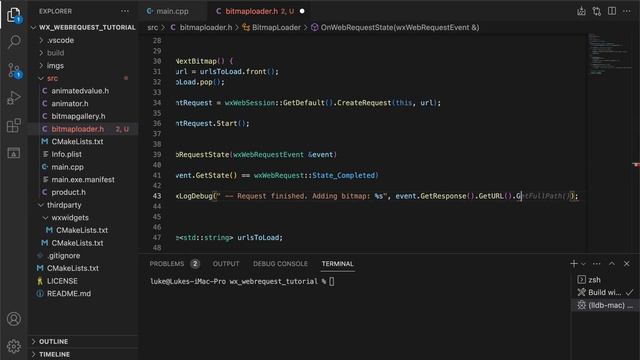
Task: Create a new terminal with plus icon
Action: point(573,264)
